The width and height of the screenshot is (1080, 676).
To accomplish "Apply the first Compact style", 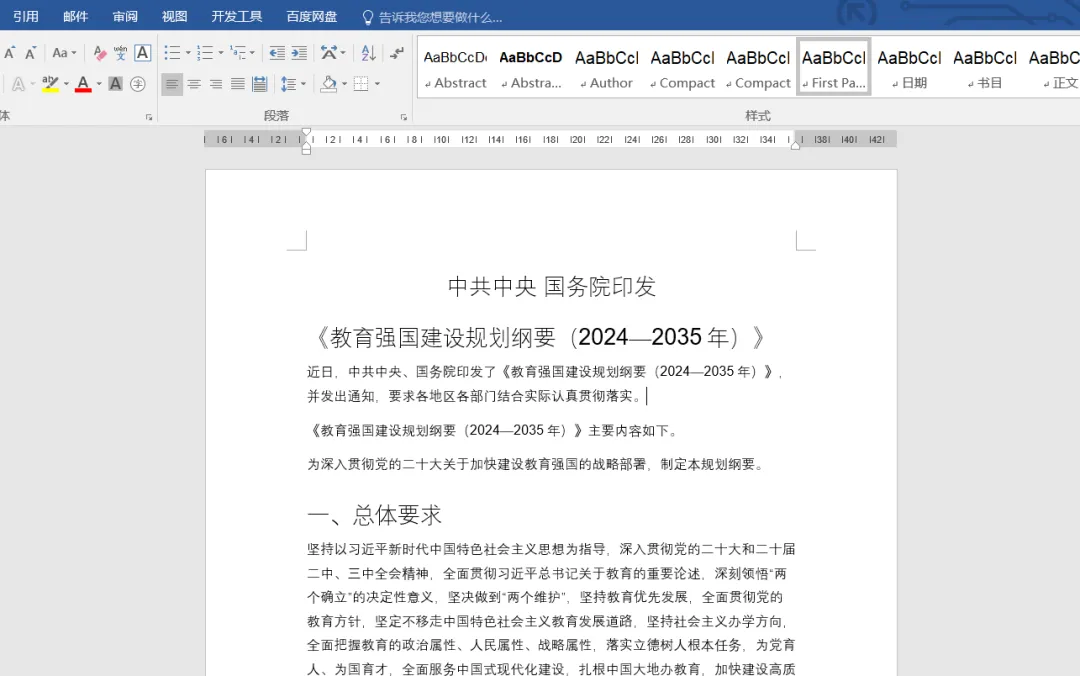I will [683, 68].
